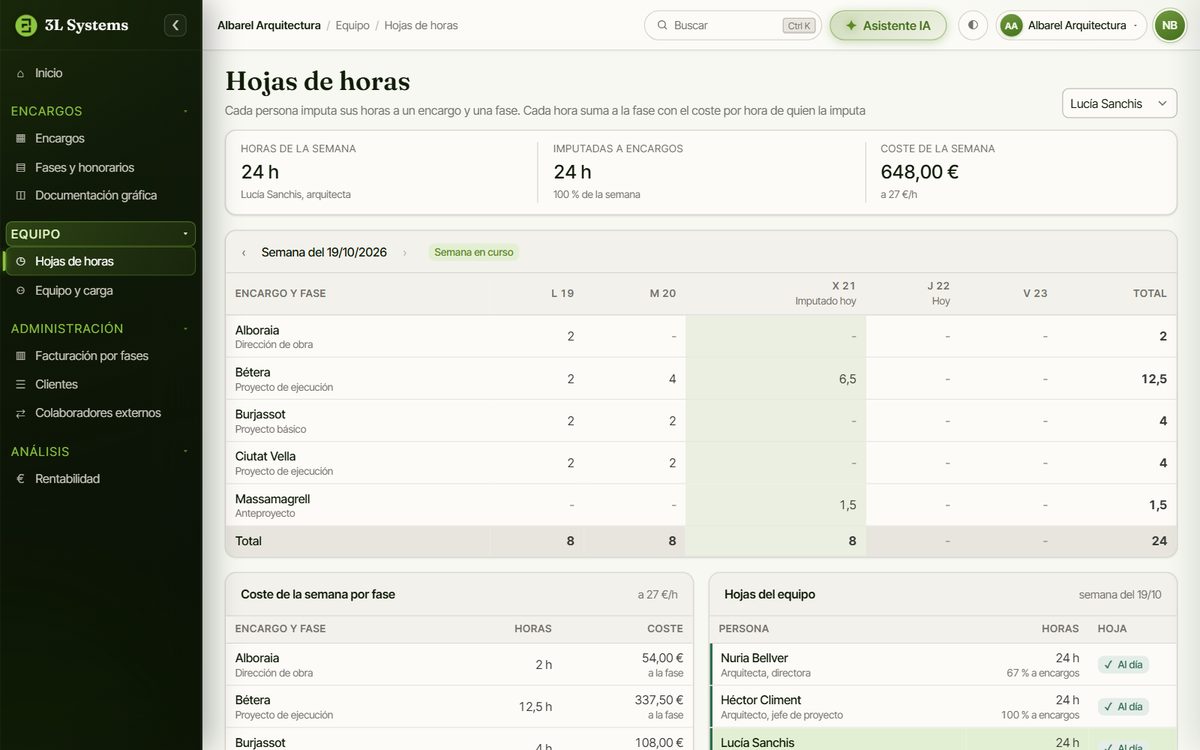
Task: Click Alboraia cost 54,00 € in phase table
Action: pos(662,658)
